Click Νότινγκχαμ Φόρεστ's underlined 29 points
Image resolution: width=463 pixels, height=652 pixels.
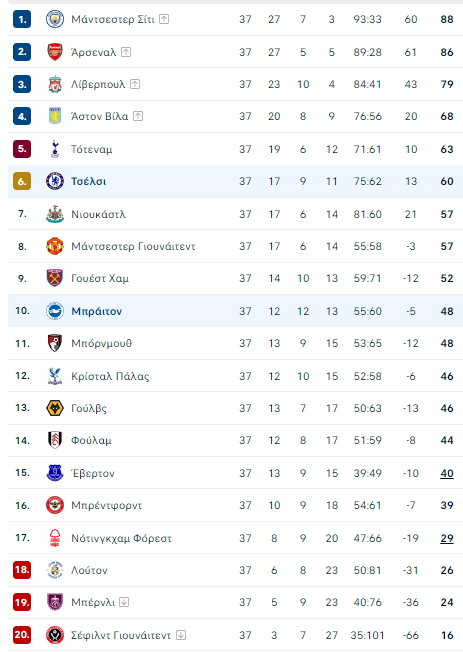coord(447,538)
